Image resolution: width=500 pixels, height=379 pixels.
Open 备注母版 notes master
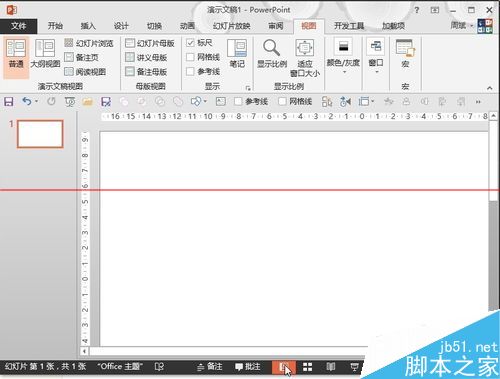click(146, 72)
